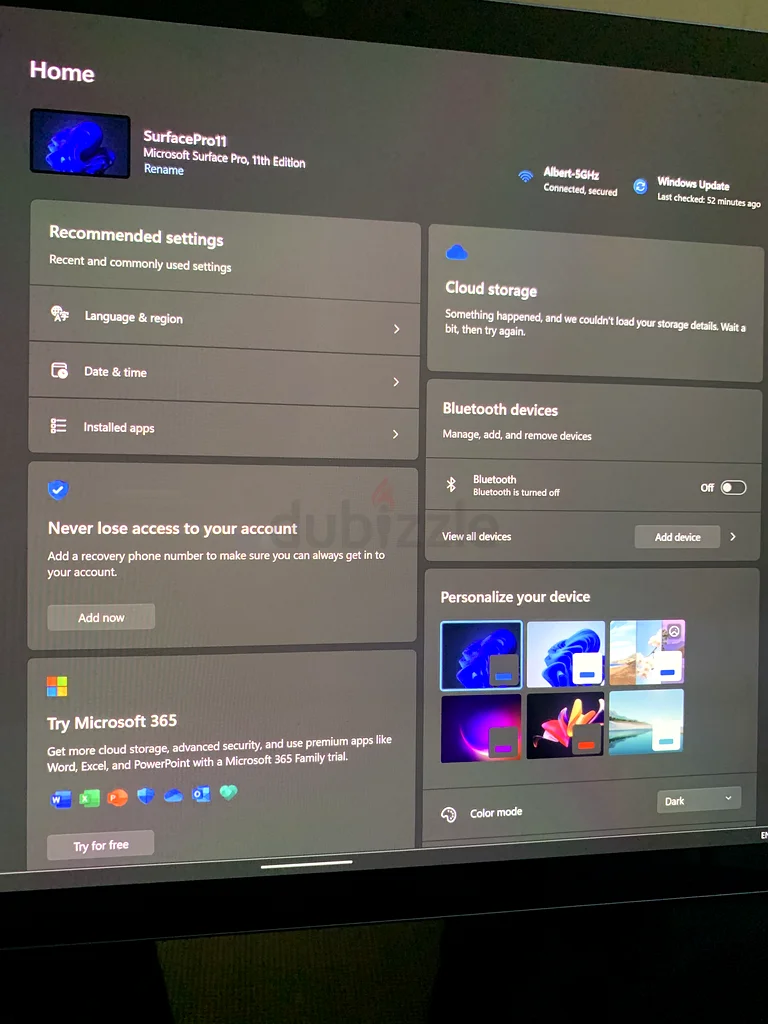Click the blue shield account security icon
Image resolution: width=768 pixels, height=1024 pixels.
58,489
